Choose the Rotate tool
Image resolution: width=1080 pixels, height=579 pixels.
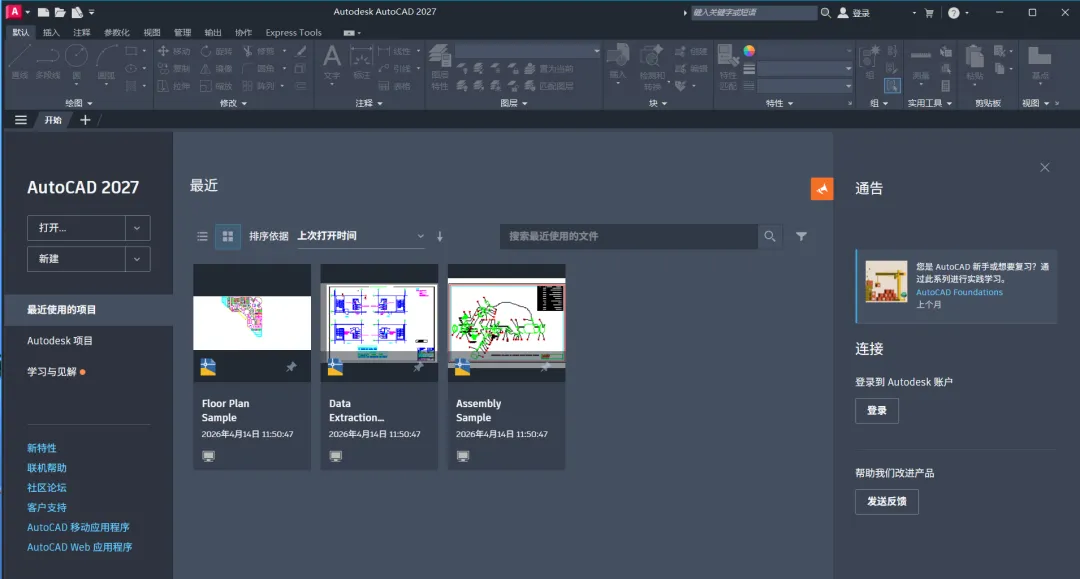[x=216, y=51]
